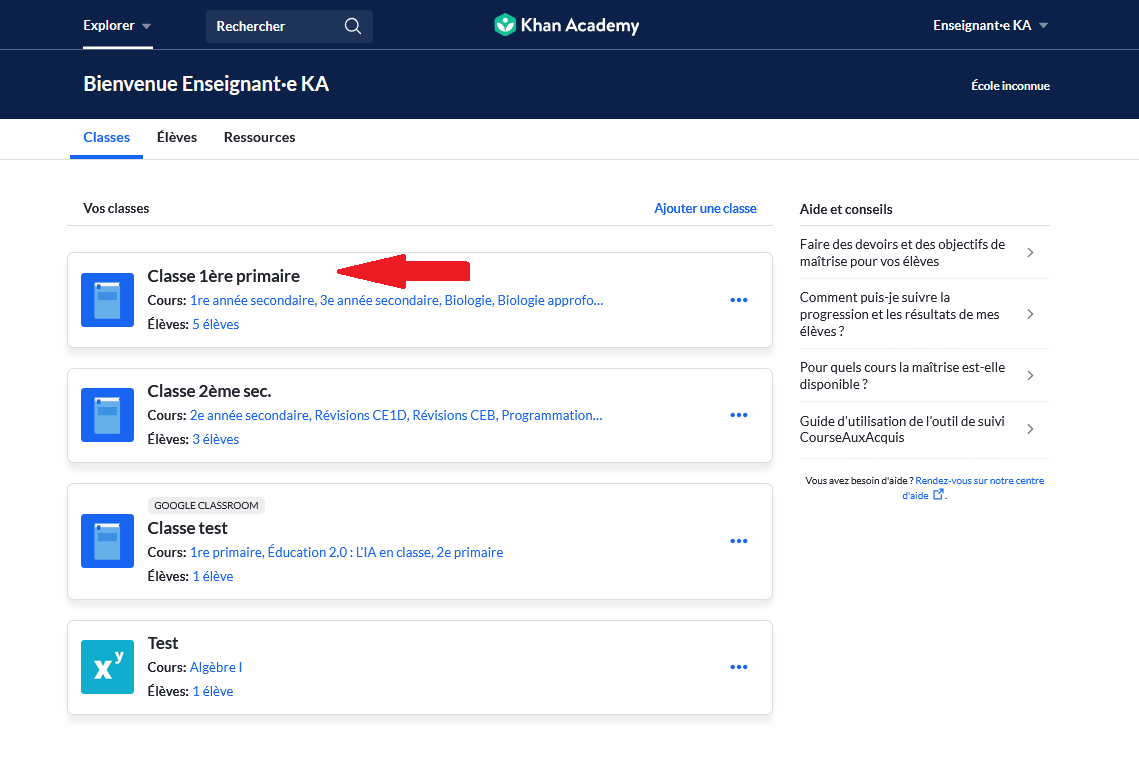Open the Classe 1ère primaire title
The image size is (1139, 770).
click(x=224, y=276)
